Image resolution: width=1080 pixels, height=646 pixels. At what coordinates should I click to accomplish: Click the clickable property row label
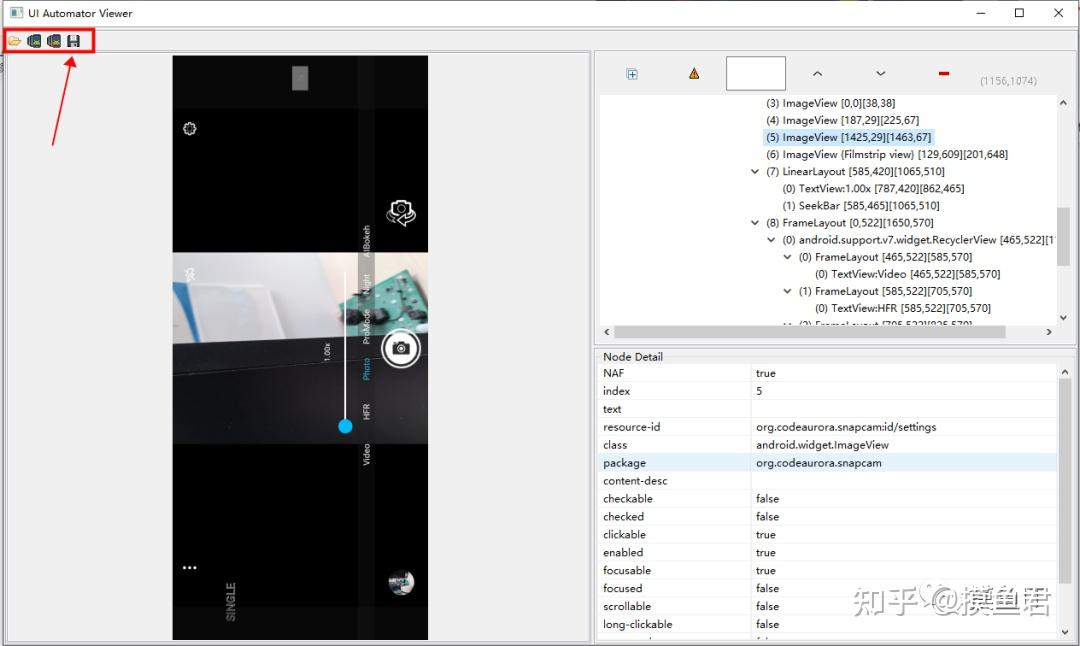tap(625, 534)
